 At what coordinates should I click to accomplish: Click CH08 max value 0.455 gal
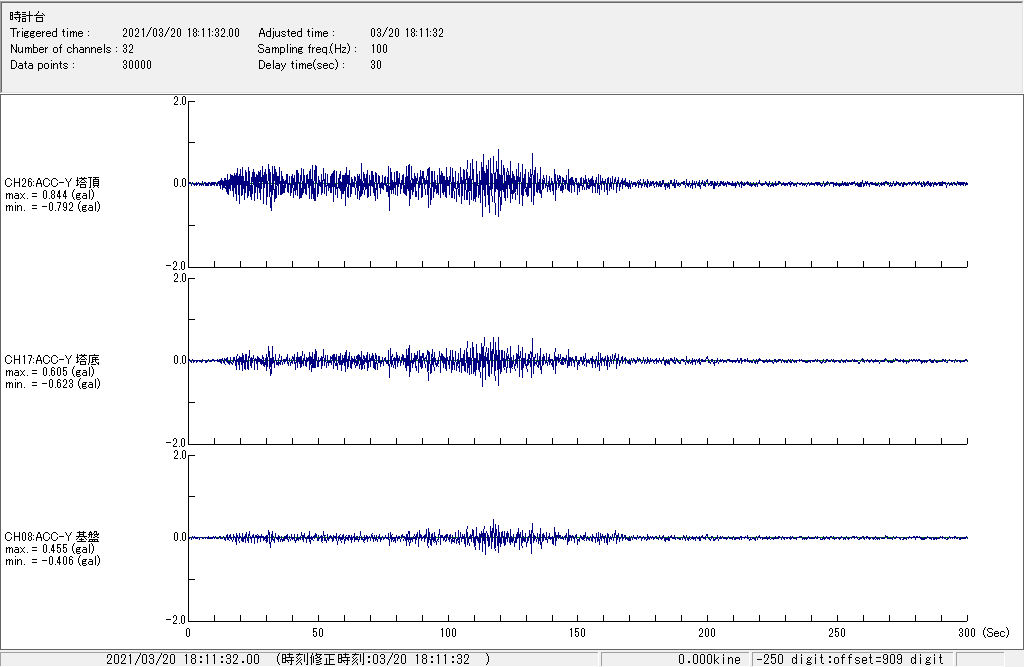click(x=50, y=549)
